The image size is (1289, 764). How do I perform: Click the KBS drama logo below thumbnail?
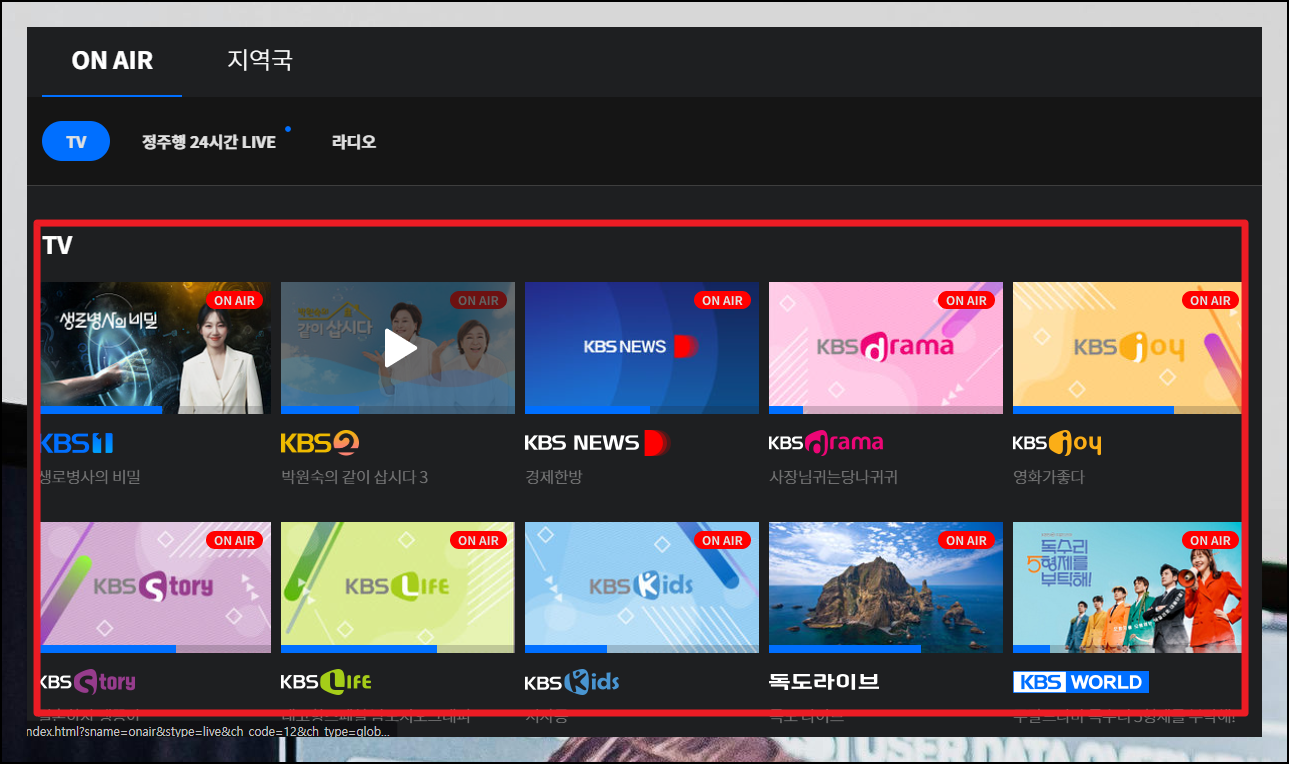(x=826, y=442)
